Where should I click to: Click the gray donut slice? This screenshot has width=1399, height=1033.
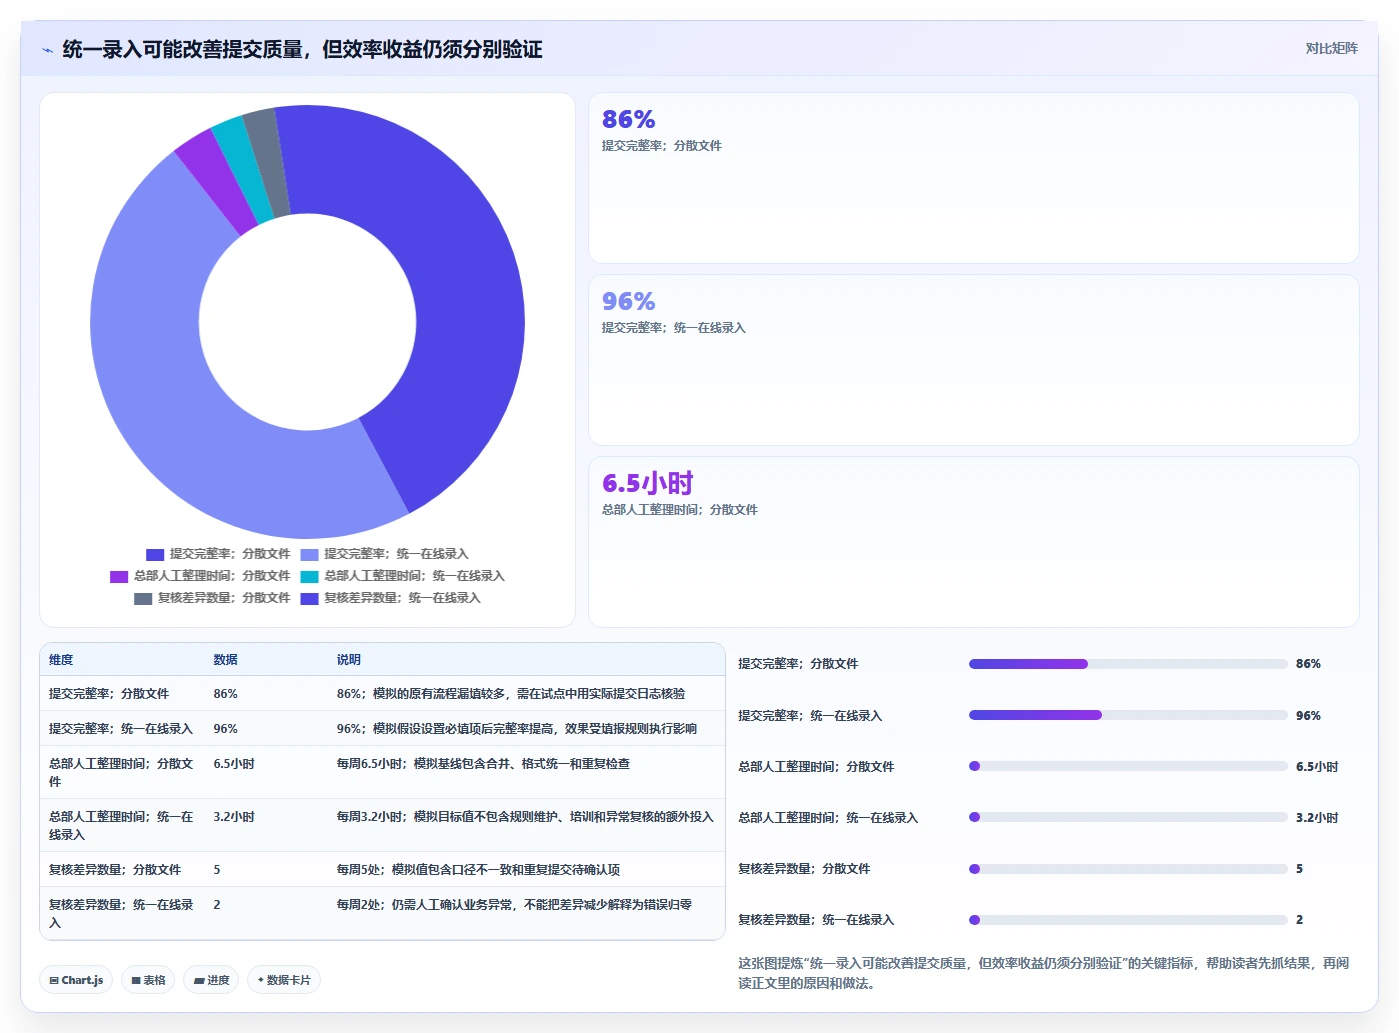[267, 162]
